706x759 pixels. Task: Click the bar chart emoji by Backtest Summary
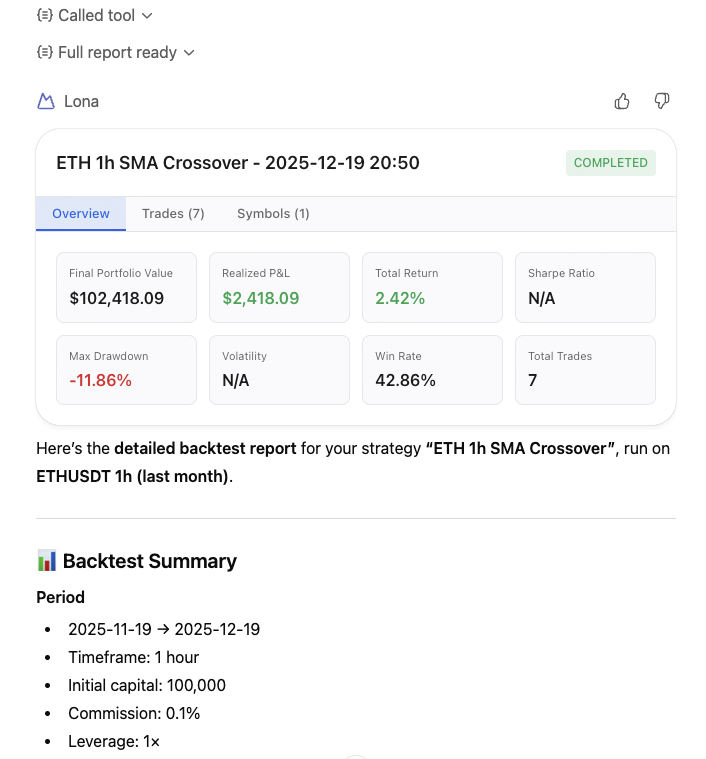47,561
